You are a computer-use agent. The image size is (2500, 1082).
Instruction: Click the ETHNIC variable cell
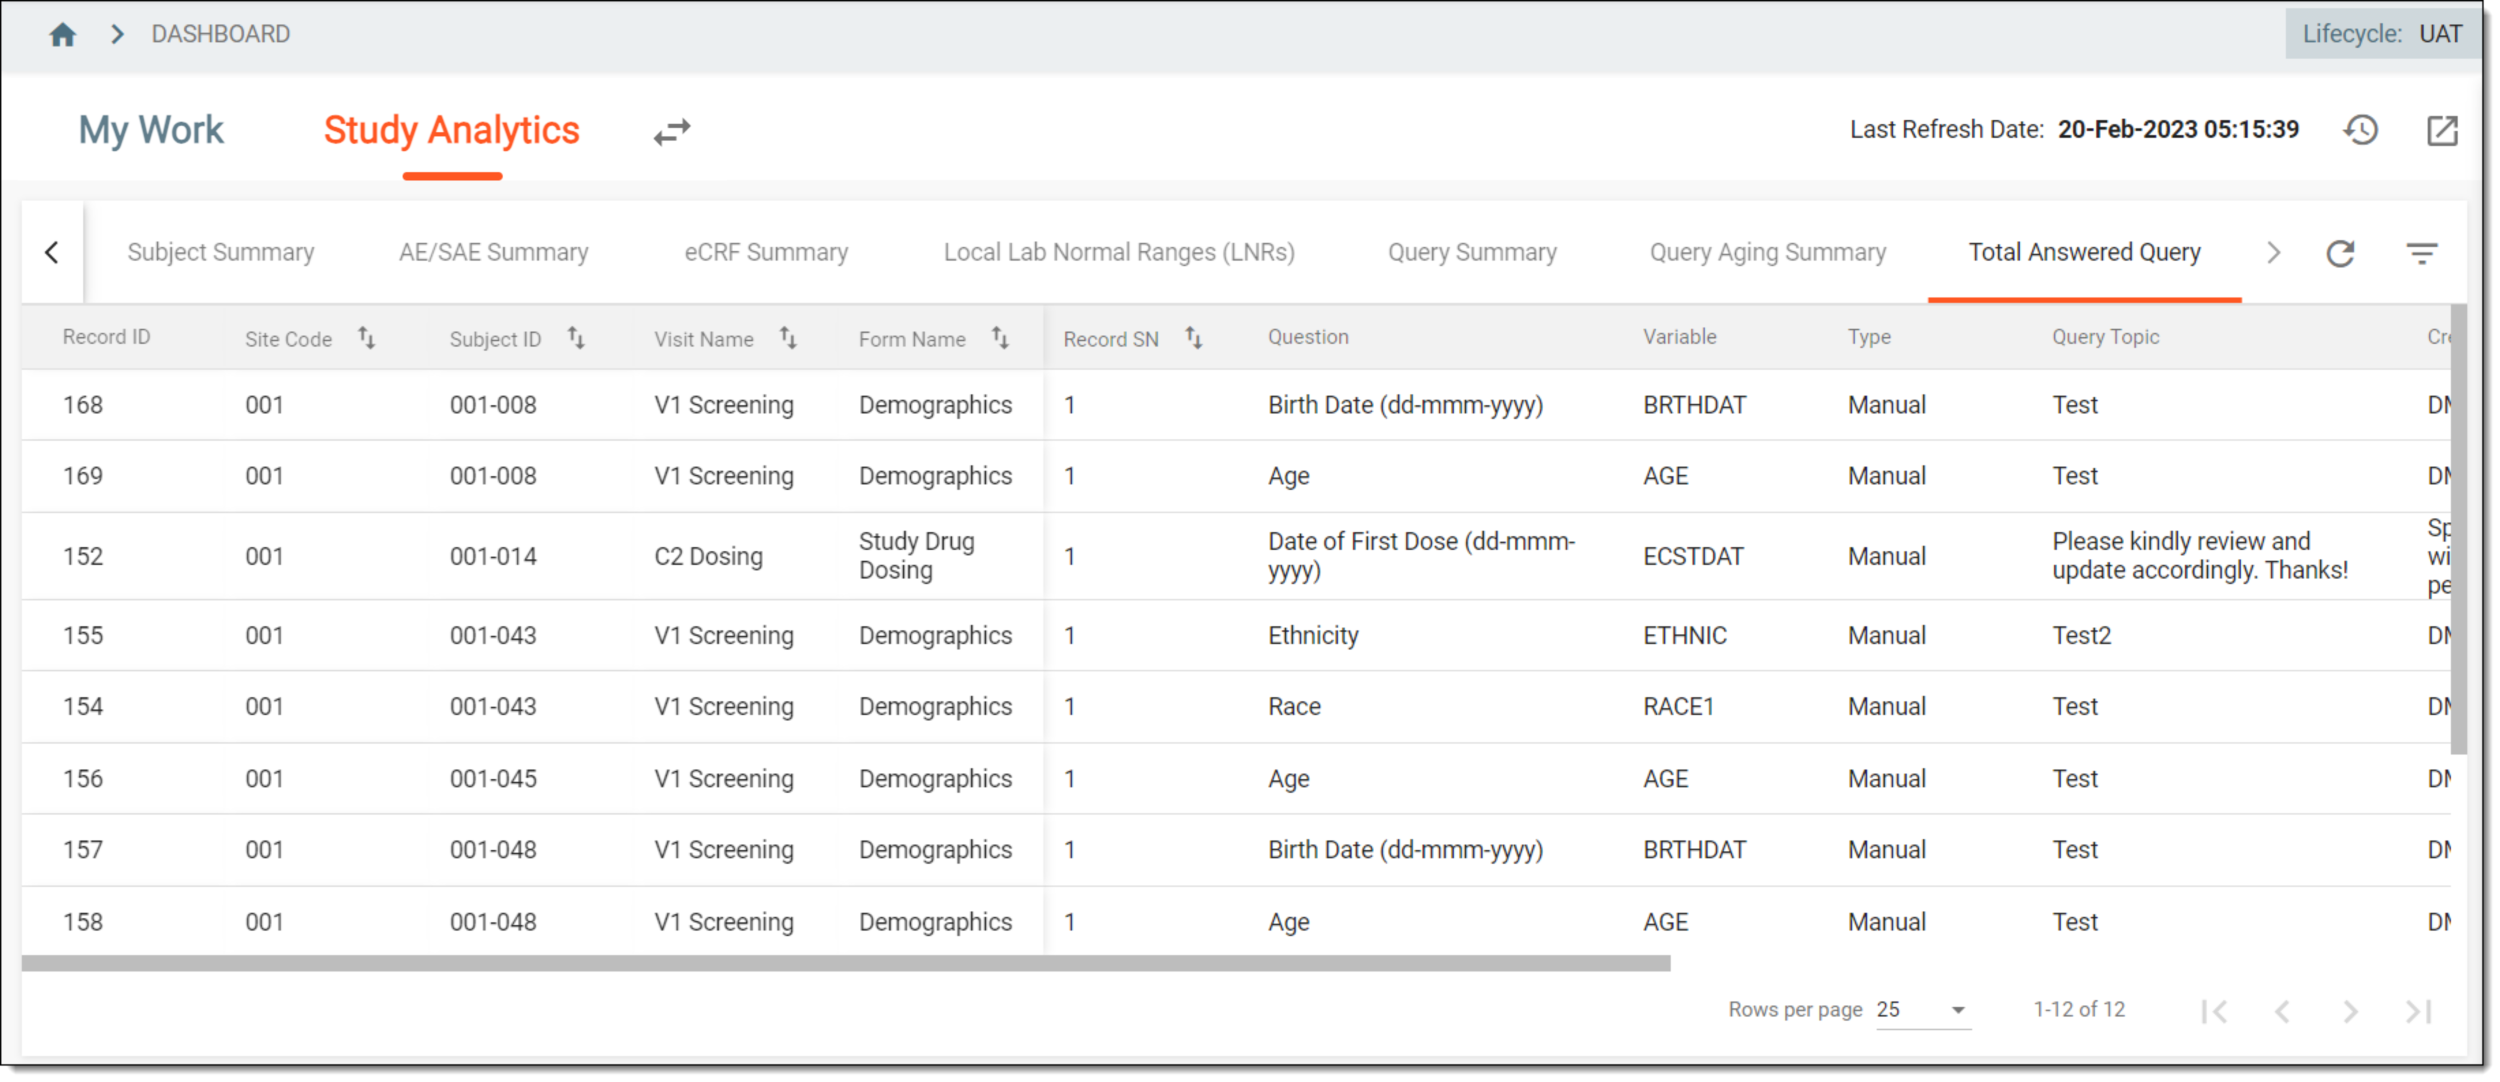[1685, 637]
